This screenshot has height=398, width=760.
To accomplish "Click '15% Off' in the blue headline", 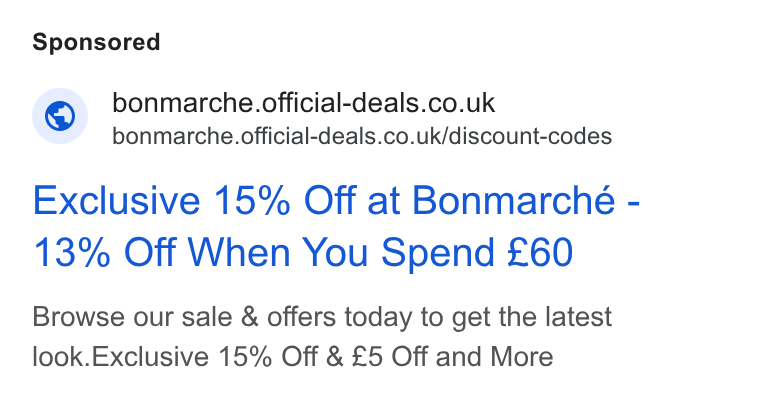I will coord(285,200).
